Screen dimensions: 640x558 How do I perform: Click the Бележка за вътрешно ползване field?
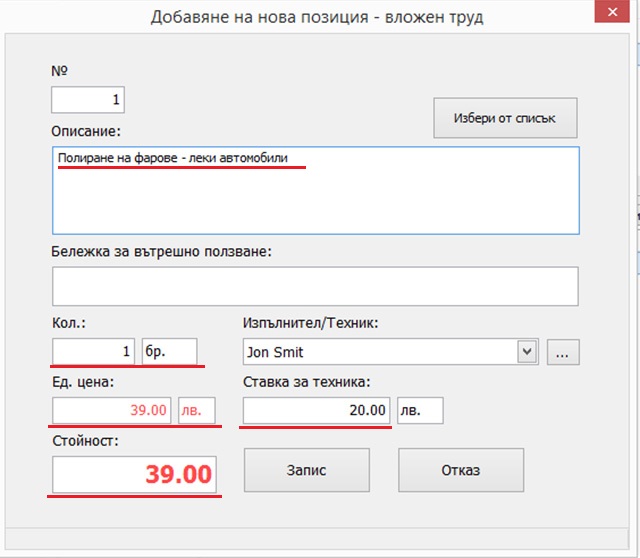tap(315, 286)
